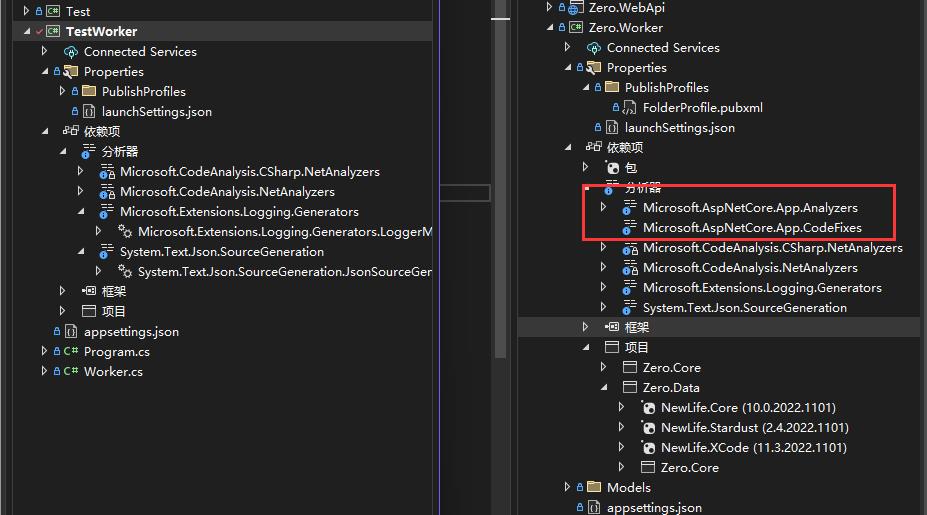
Task: Click the launchSettings.json file icon under TestWorker
Action: (89, 111)
